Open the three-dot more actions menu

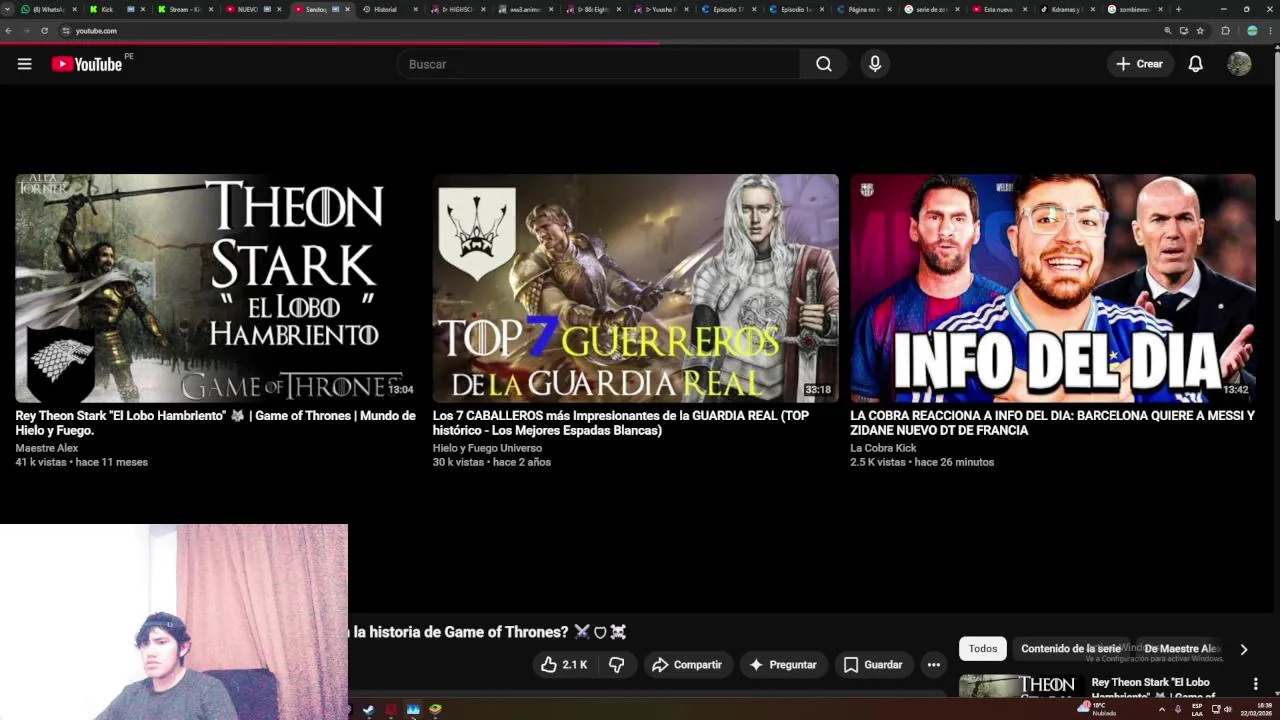(x=933, y=665)
